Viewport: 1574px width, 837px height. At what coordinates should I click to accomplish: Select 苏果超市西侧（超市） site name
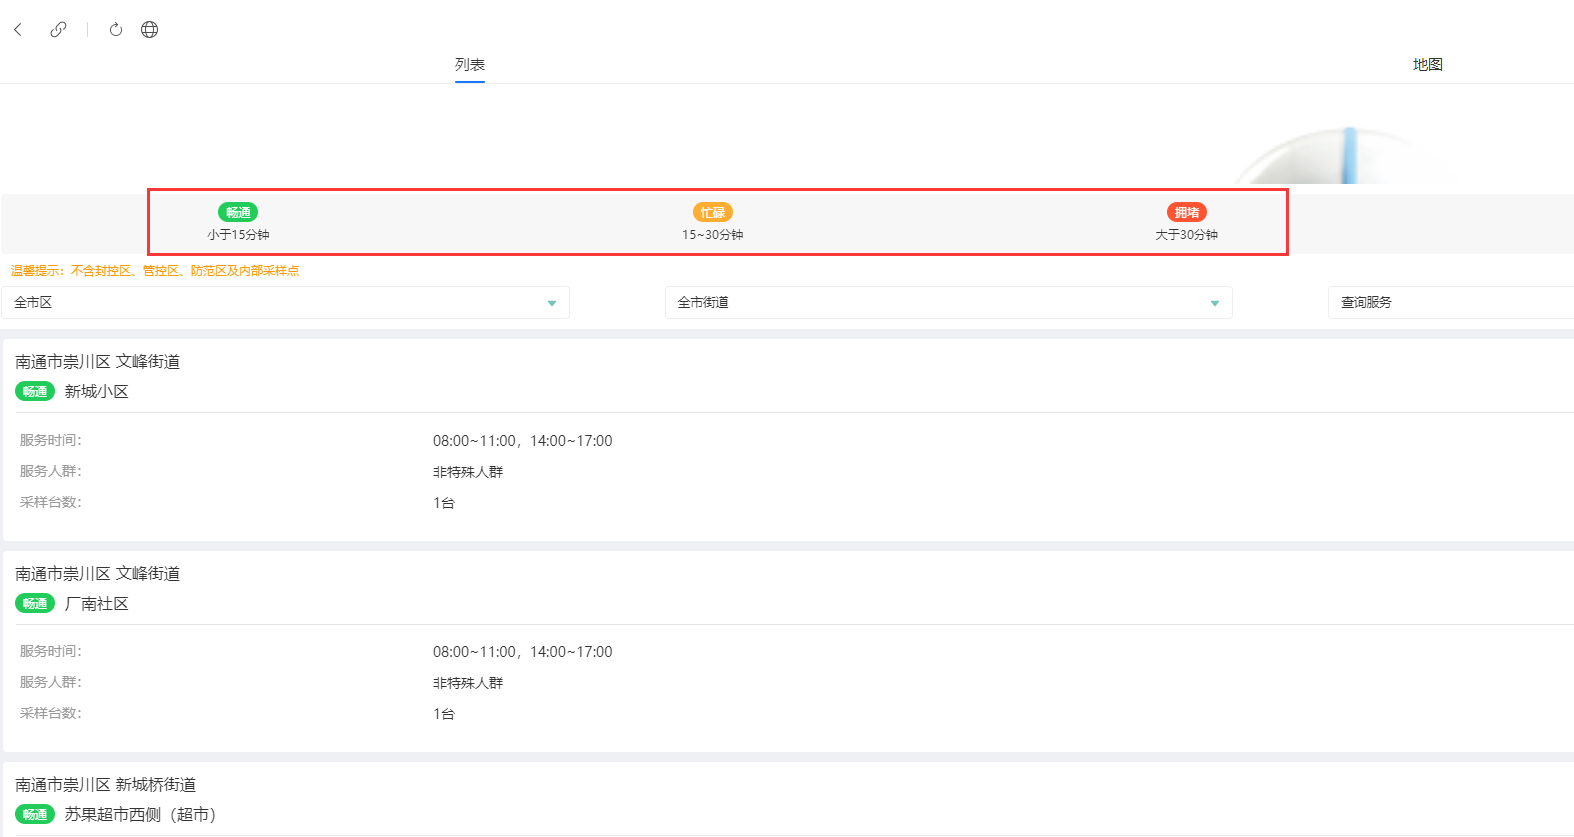140,815
